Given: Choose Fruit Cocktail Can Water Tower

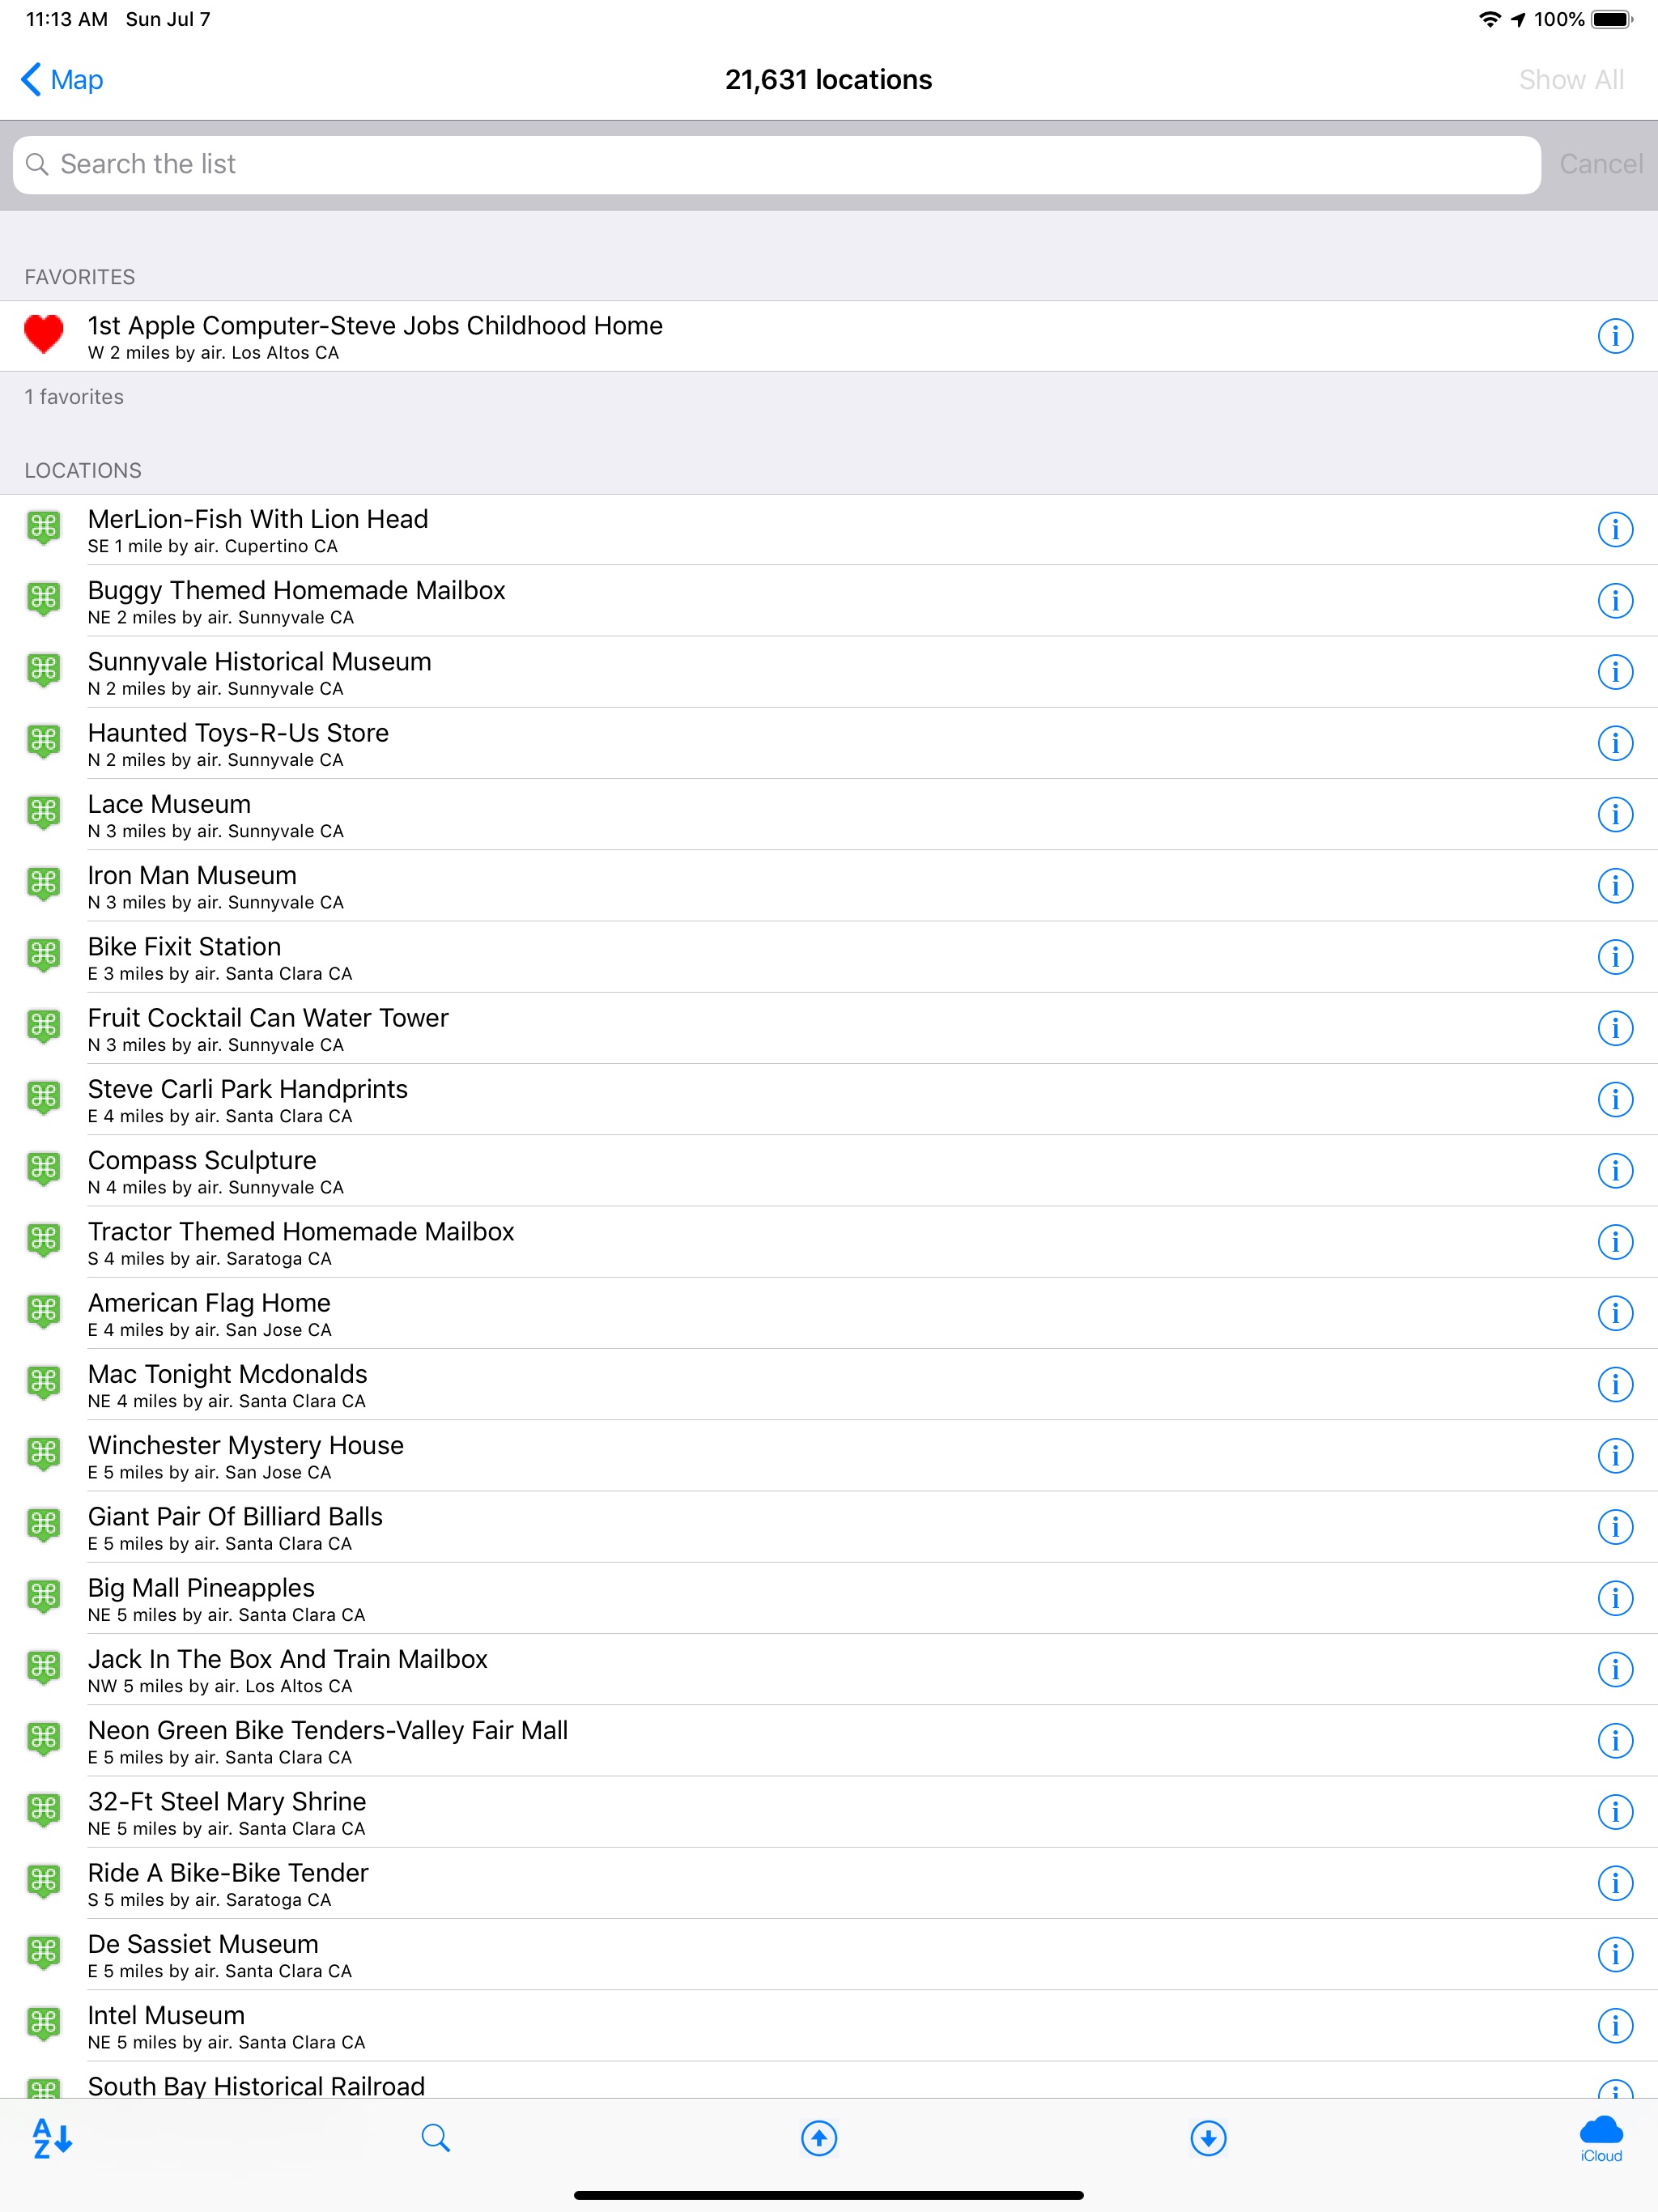Looking at the screenshot, I should pos(829,1028).
